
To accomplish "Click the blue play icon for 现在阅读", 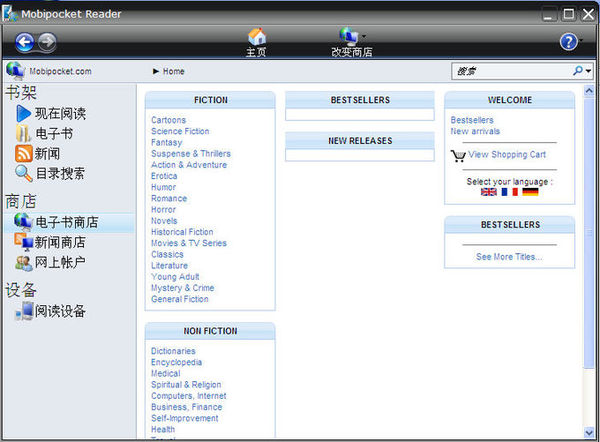I will pos(23,113).
